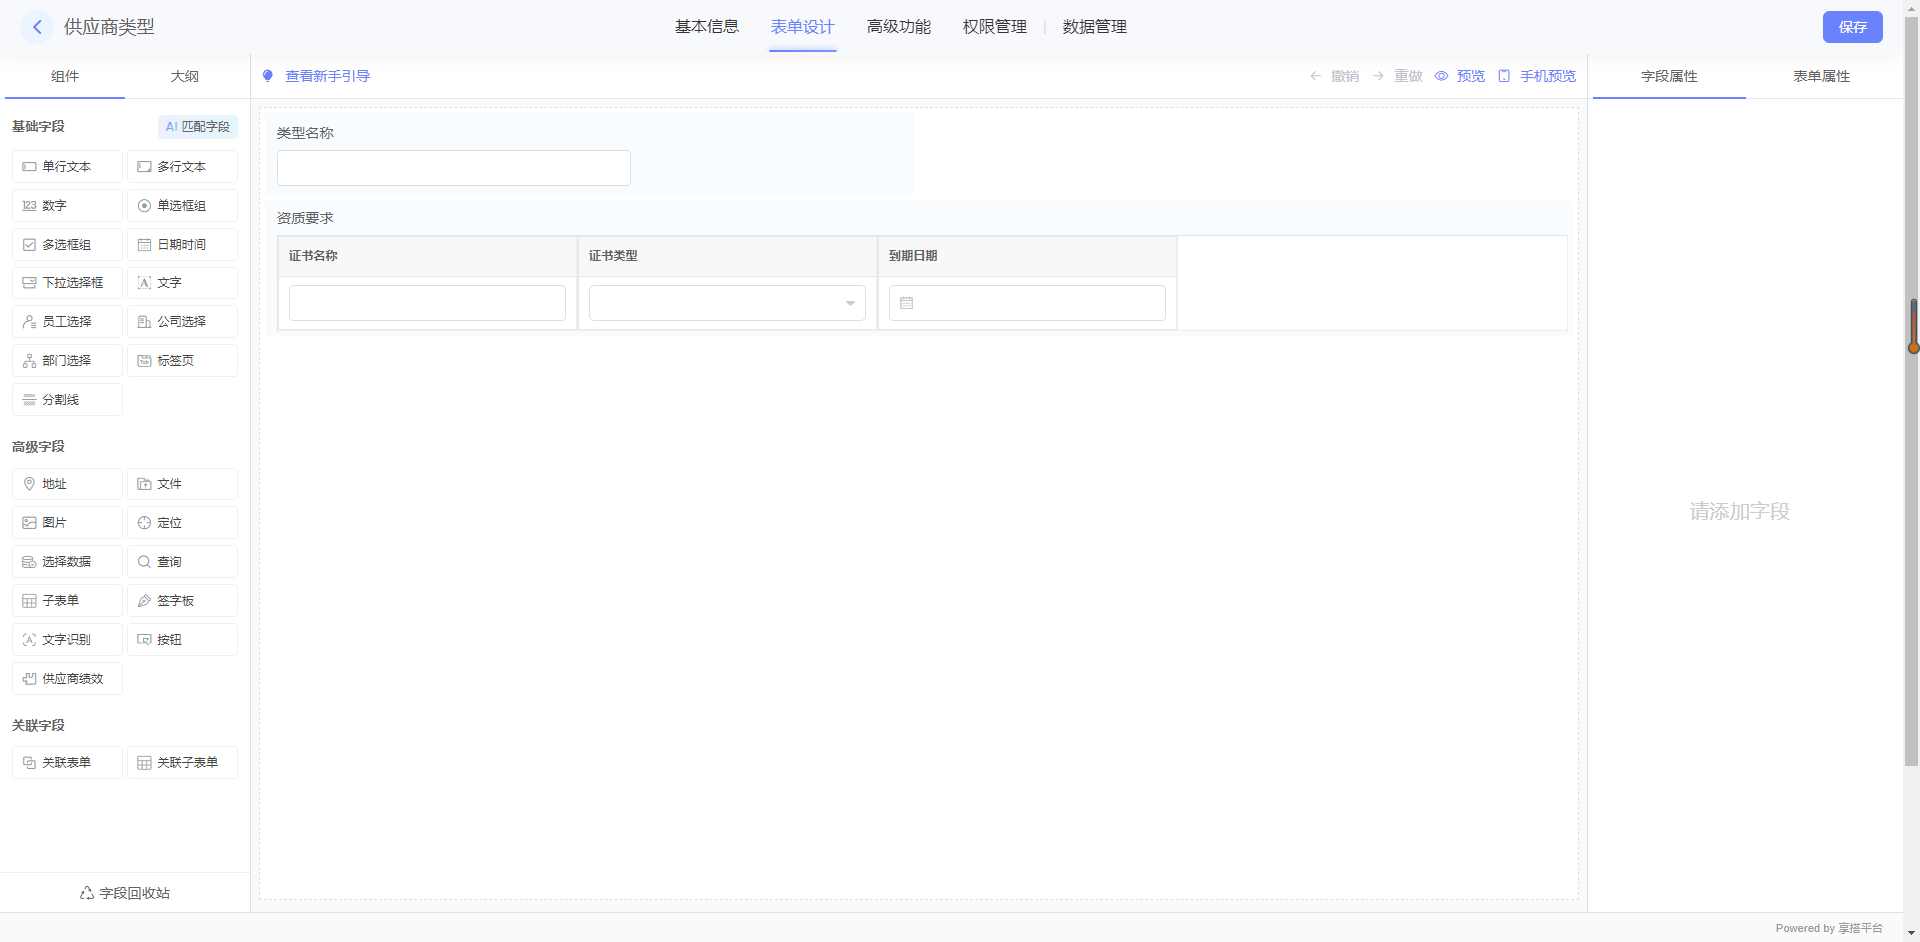Image resolution: width=1920 pixels, height=942 pixels.
Task: Open the 字段回收站 recycle bin
Action: (125, 893)
